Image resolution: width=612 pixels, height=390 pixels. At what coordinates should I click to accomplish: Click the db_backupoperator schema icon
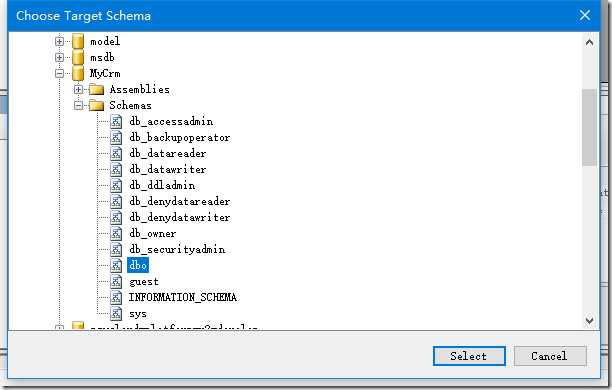116,137
